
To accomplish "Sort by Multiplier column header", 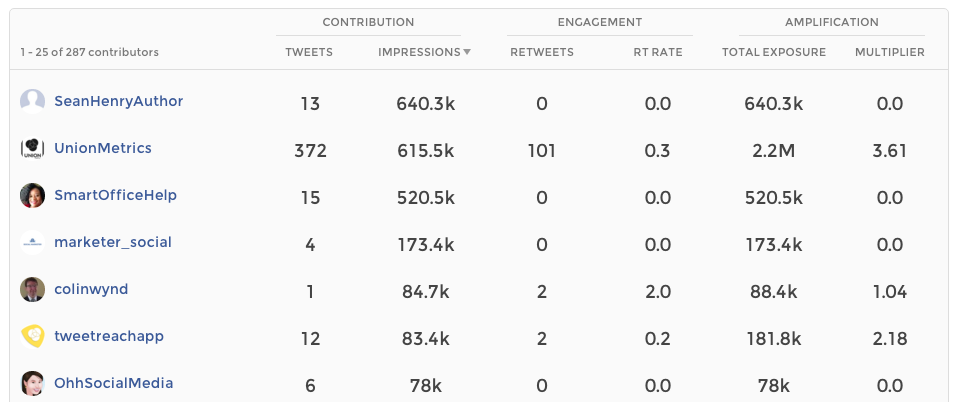I will (x=889, y=52).
